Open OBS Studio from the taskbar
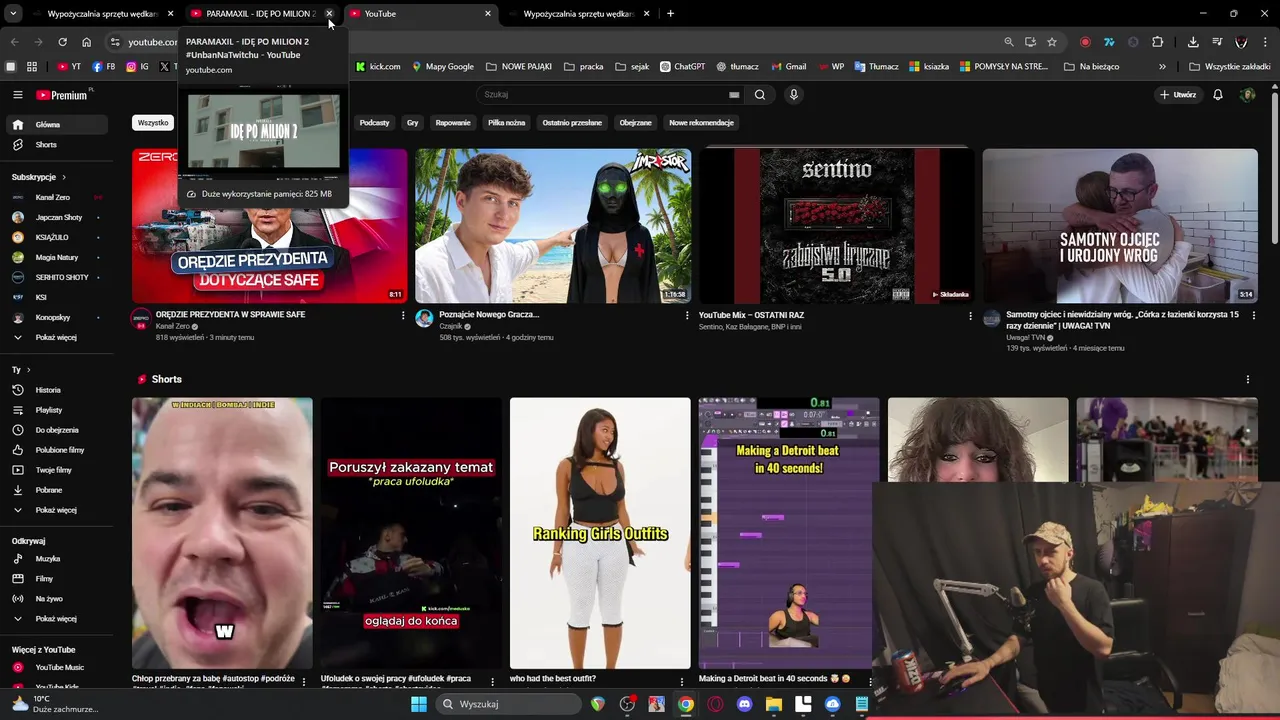The image size is (1280, 720). pos(627,704)
